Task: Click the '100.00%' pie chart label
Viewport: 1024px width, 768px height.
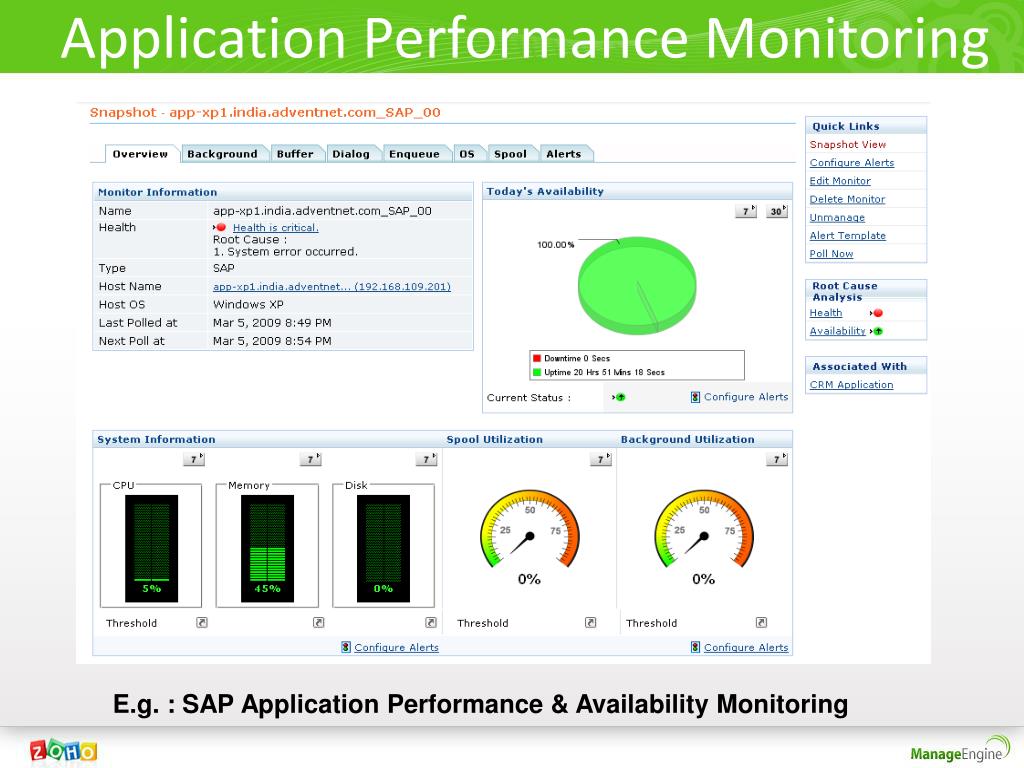Action: [556, 245]
